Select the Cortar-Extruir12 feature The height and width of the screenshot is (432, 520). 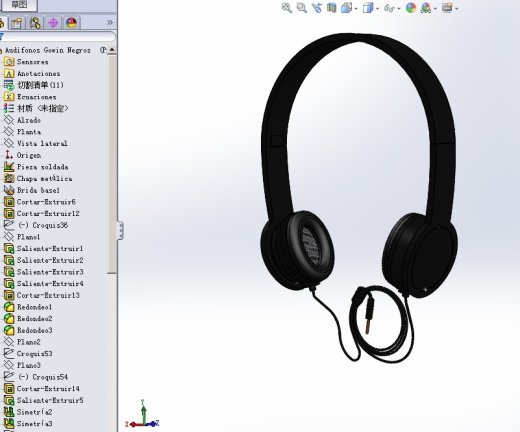click(48, 214)
